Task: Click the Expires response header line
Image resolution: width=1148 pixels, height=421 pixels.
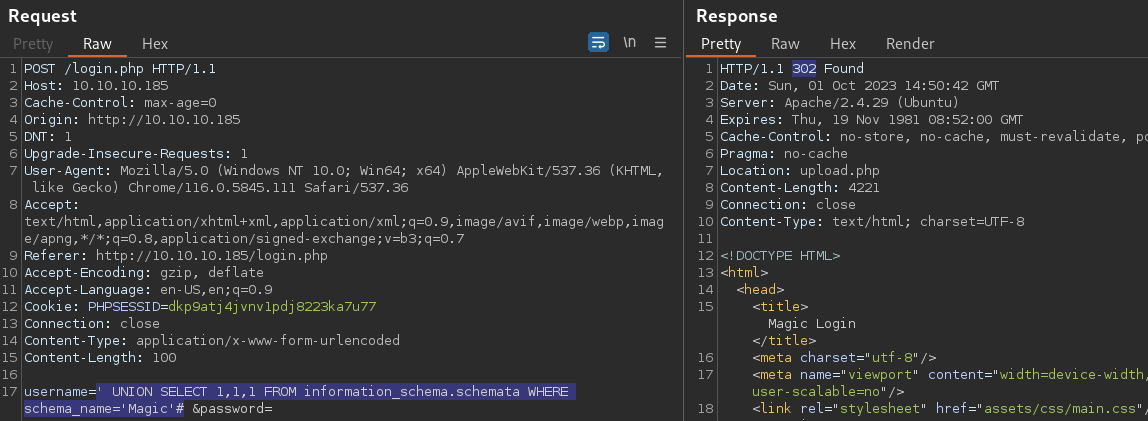Action: tap(871, 119)
